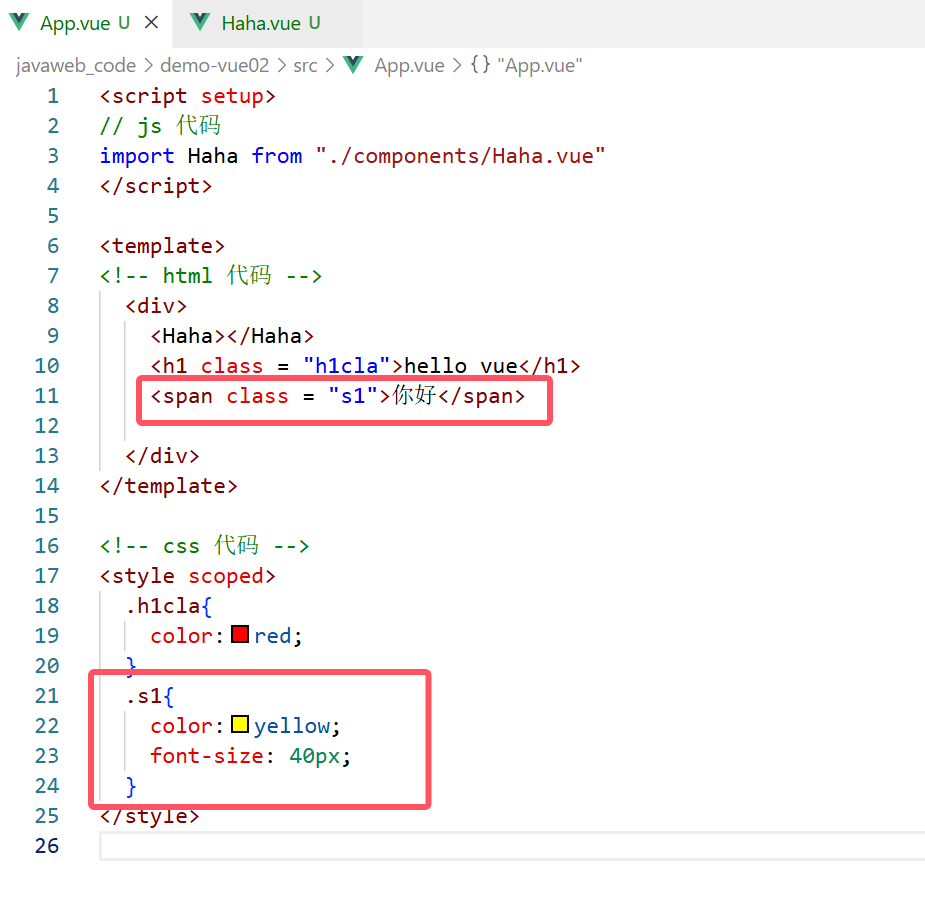Open demo-vue02 breadcrumb folder
925x915 pixels.
coord(215,65)
